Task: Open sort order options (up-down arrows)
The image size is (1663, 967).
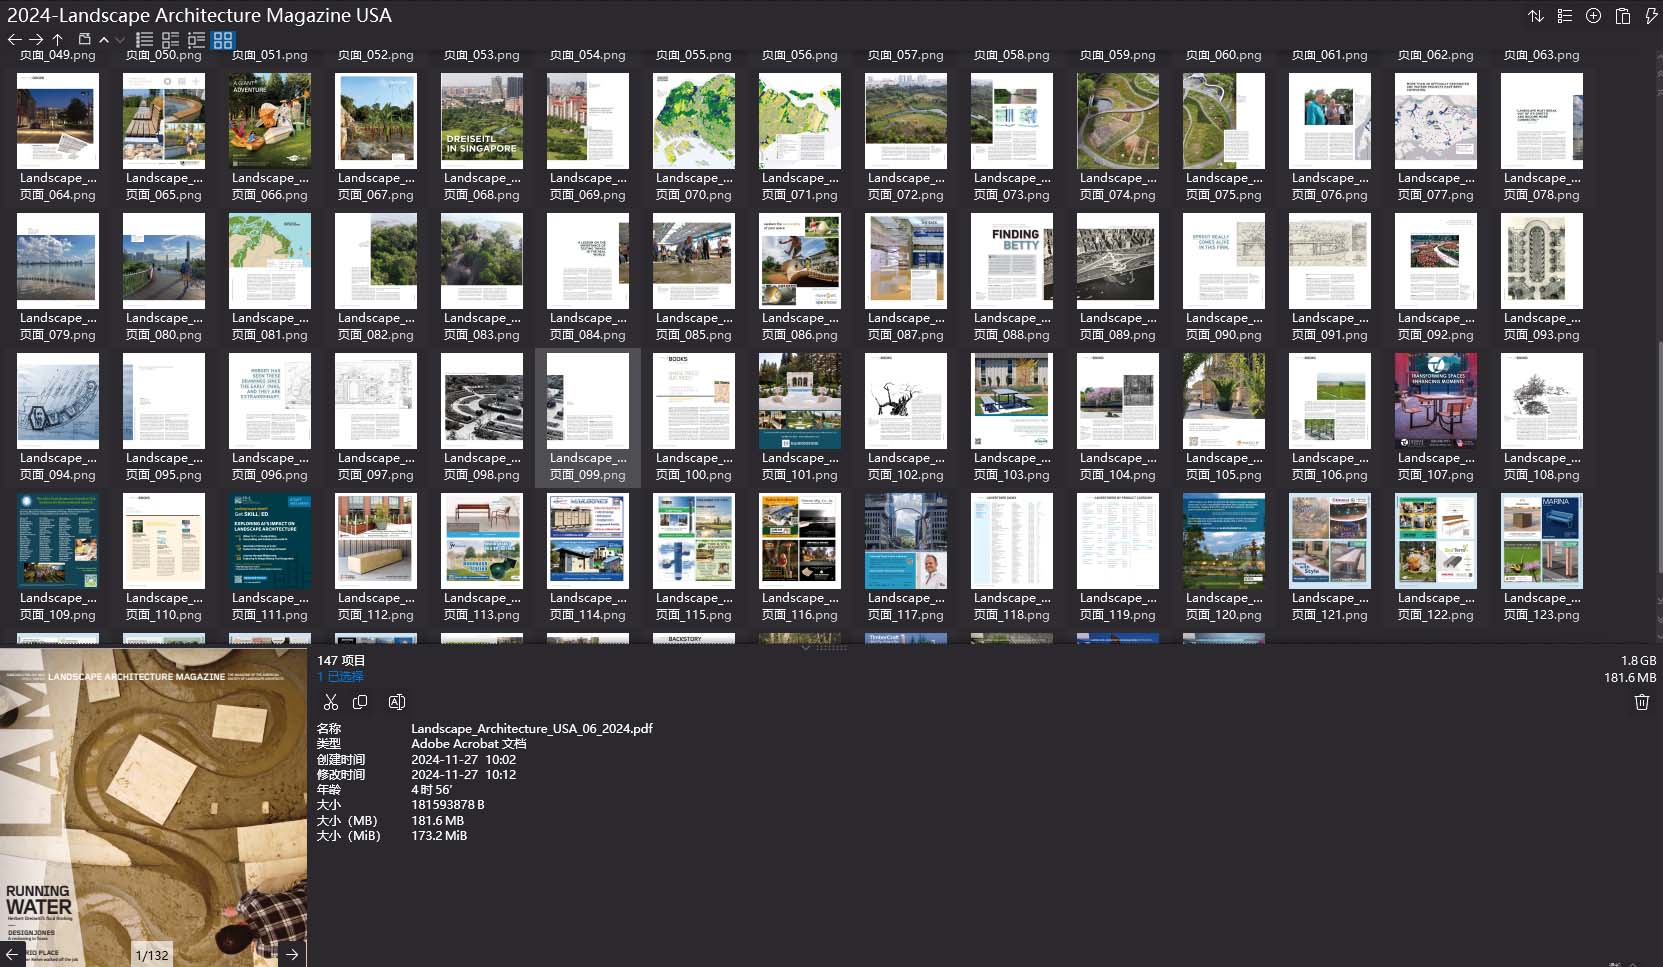Action: pos(1536,16)
